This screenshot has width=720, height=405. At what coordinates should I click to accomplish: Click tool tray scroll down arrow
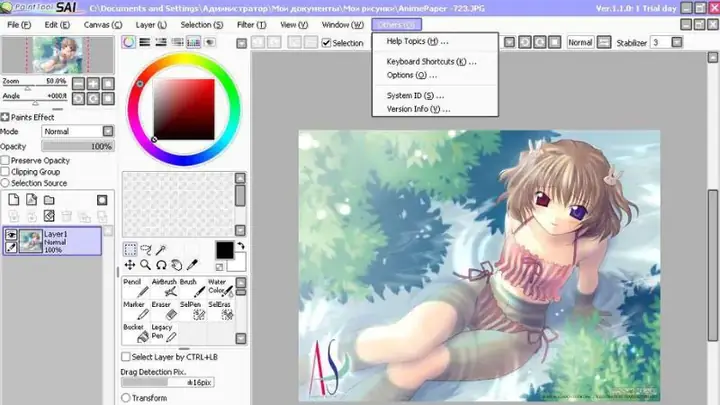(x=241, y=338)
